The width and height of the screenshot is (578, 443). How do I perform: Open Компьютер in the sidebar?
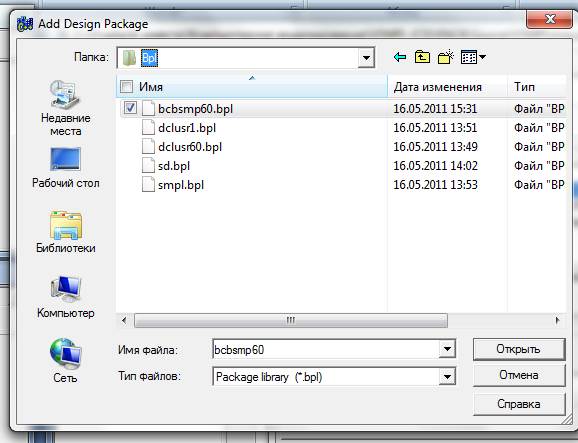(x=66, y=297)
